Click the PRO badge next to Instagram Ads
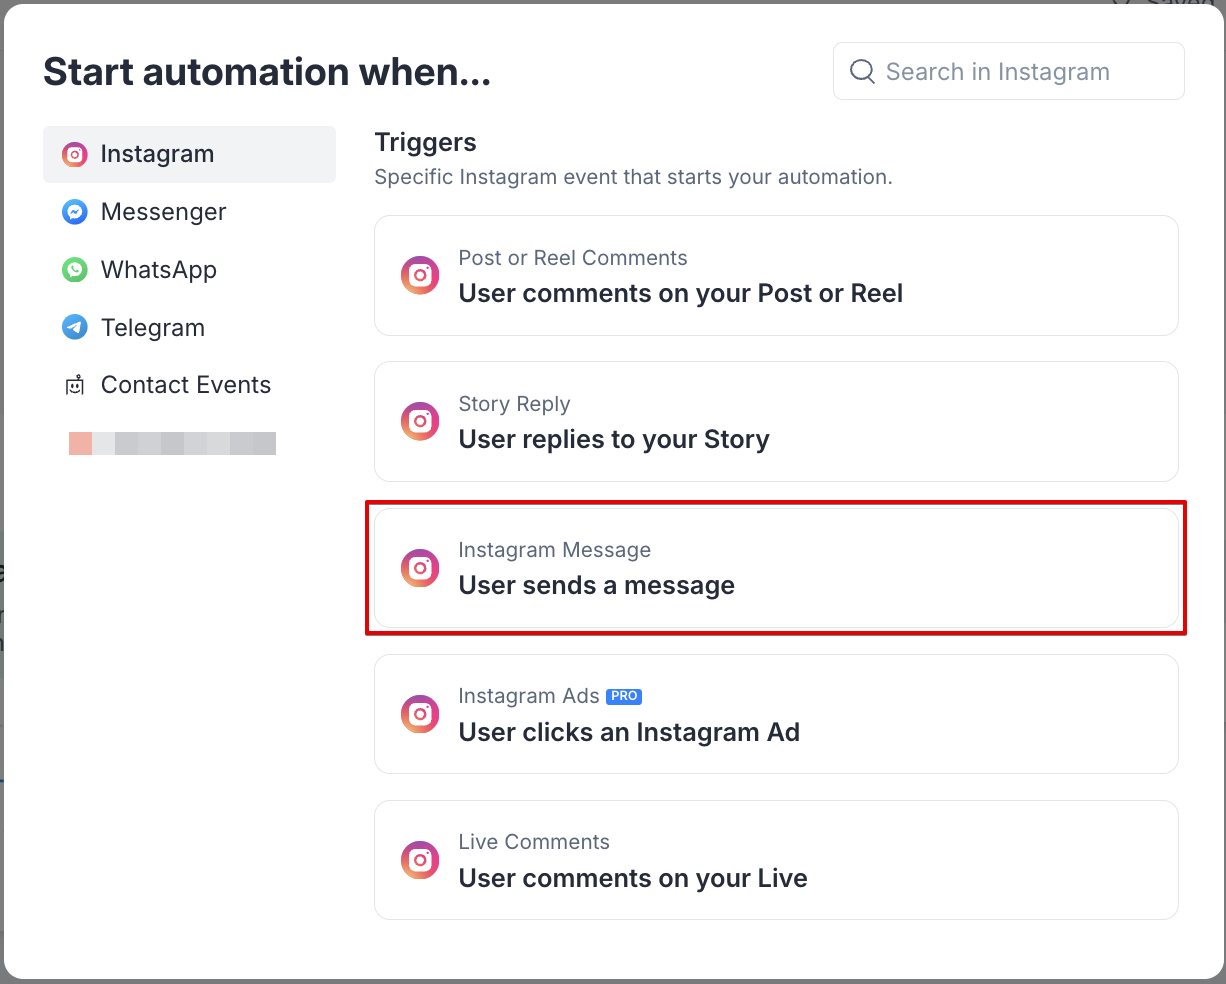1226x984 pixels. pyautogui.click(x=624, y=696)
